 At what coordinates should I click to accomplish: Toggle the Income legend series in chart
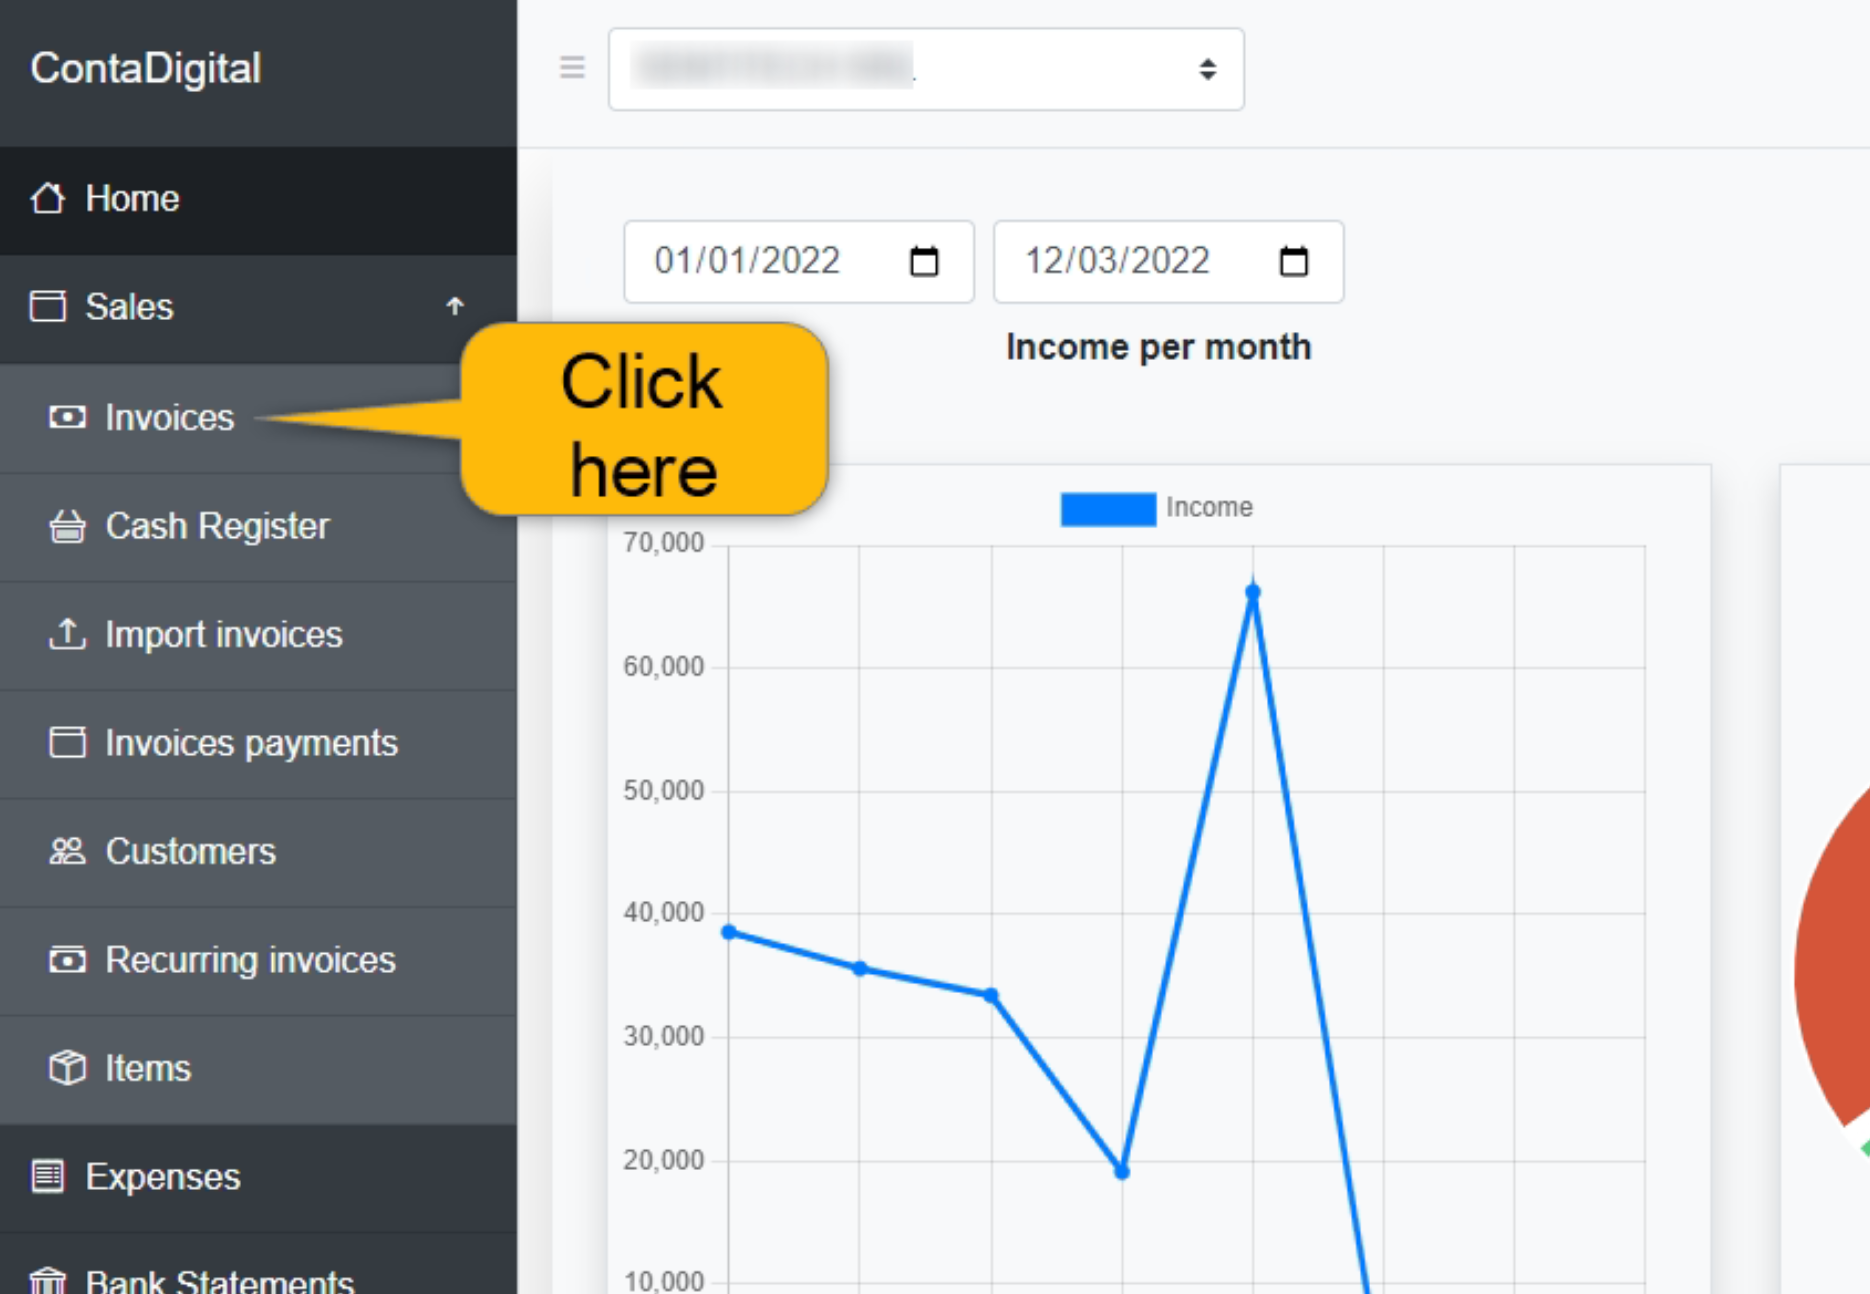click(1208, 508)
